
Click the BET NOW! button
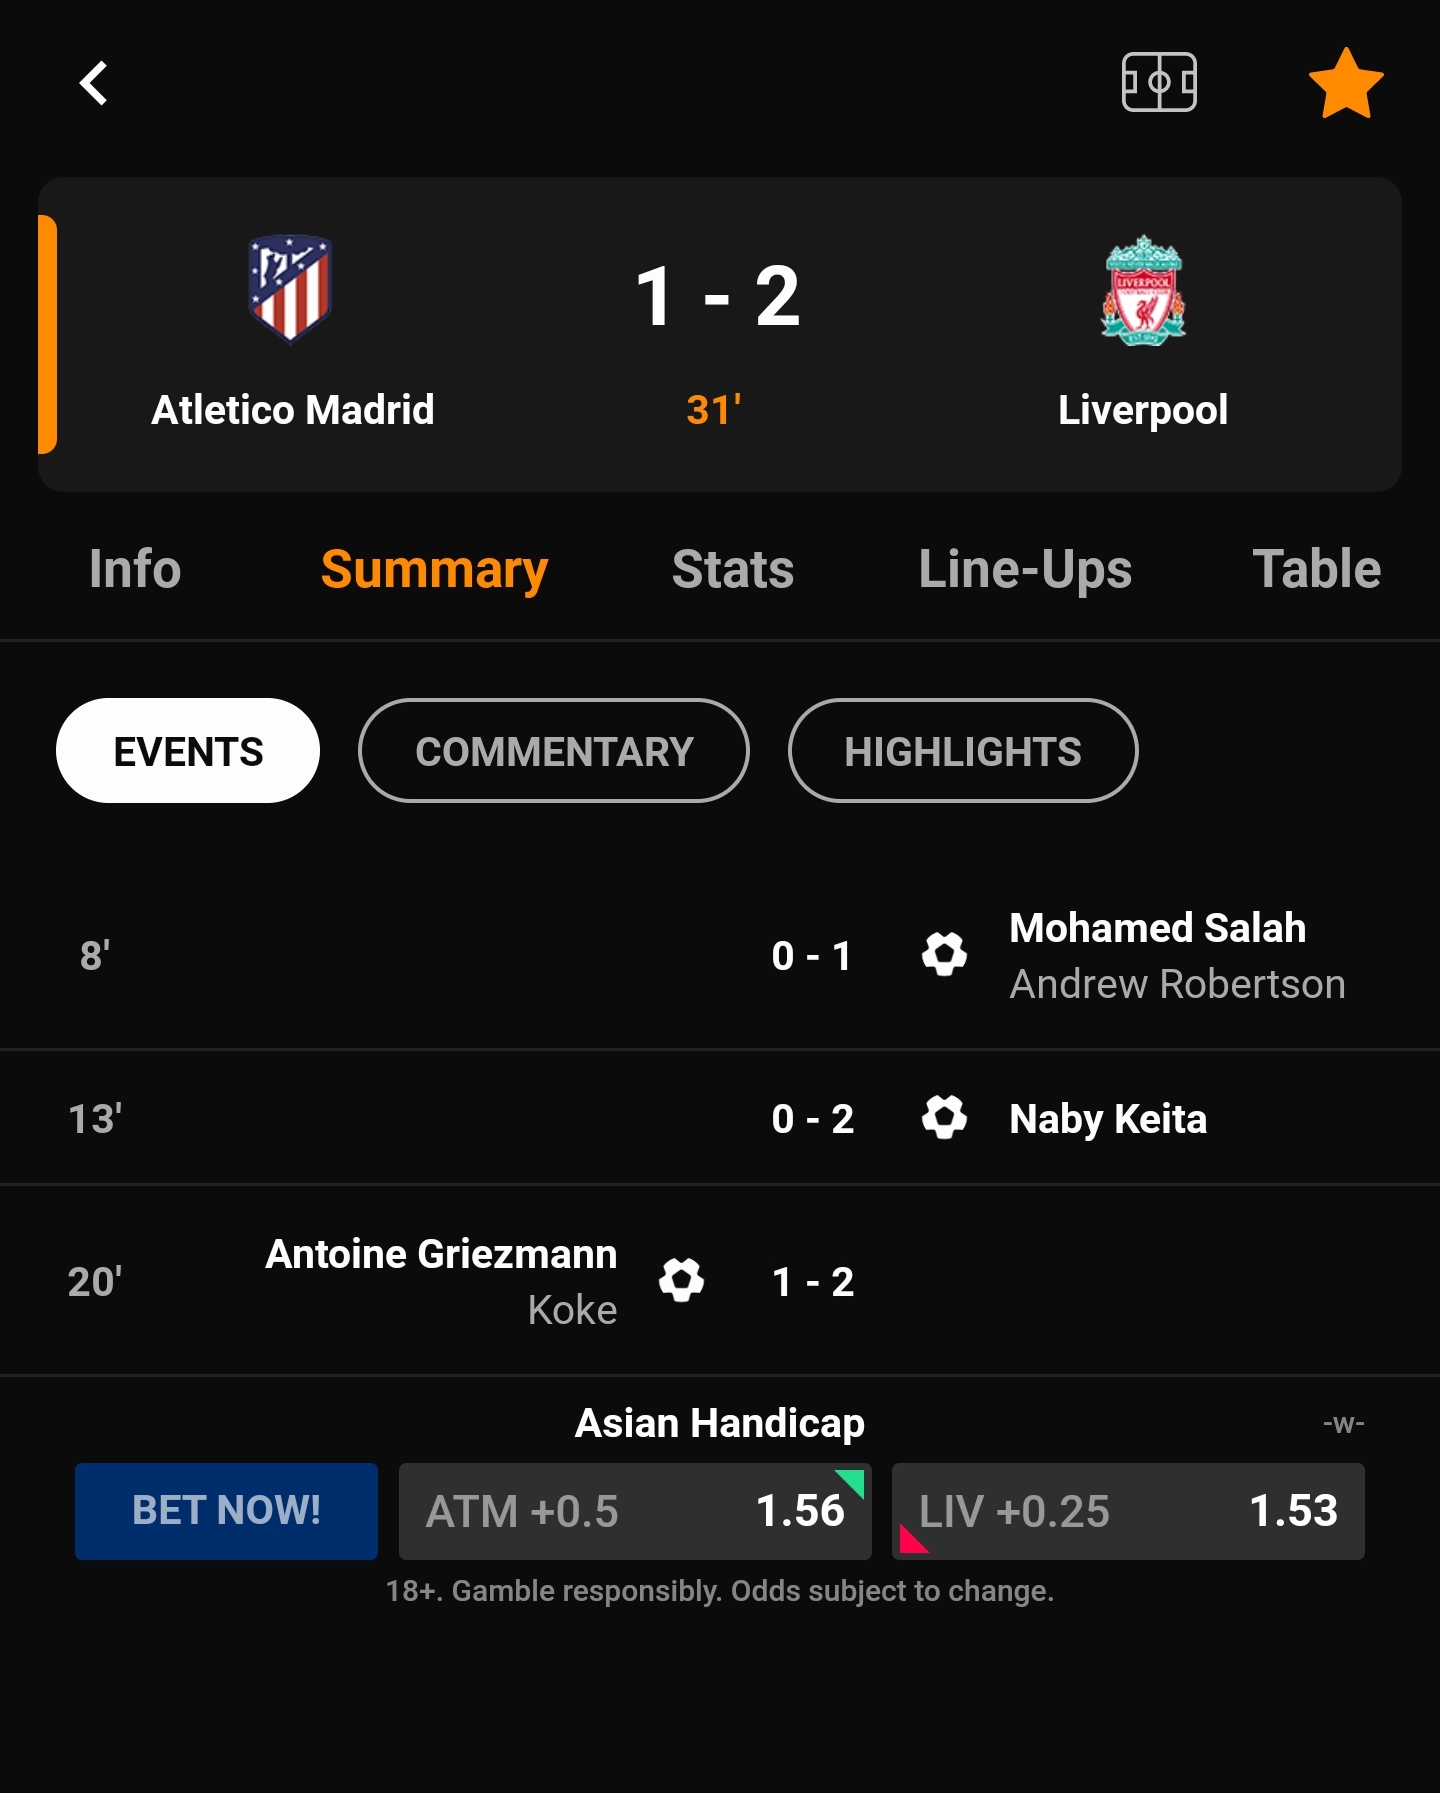(x=226, y=1511)
